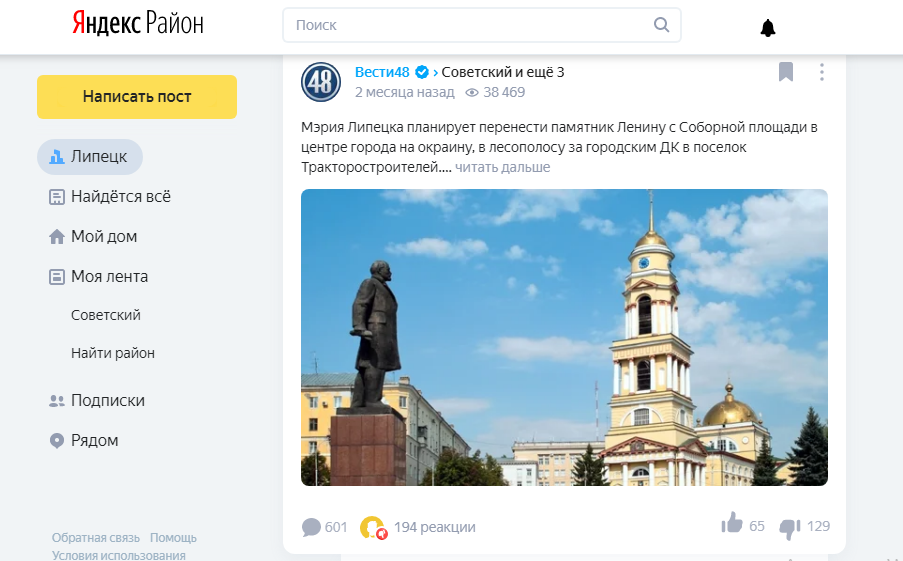The width and height of the screenshot is (903, 561).
Task: Toggle the post bookmark icon
Action: click(x=786, y=72)
